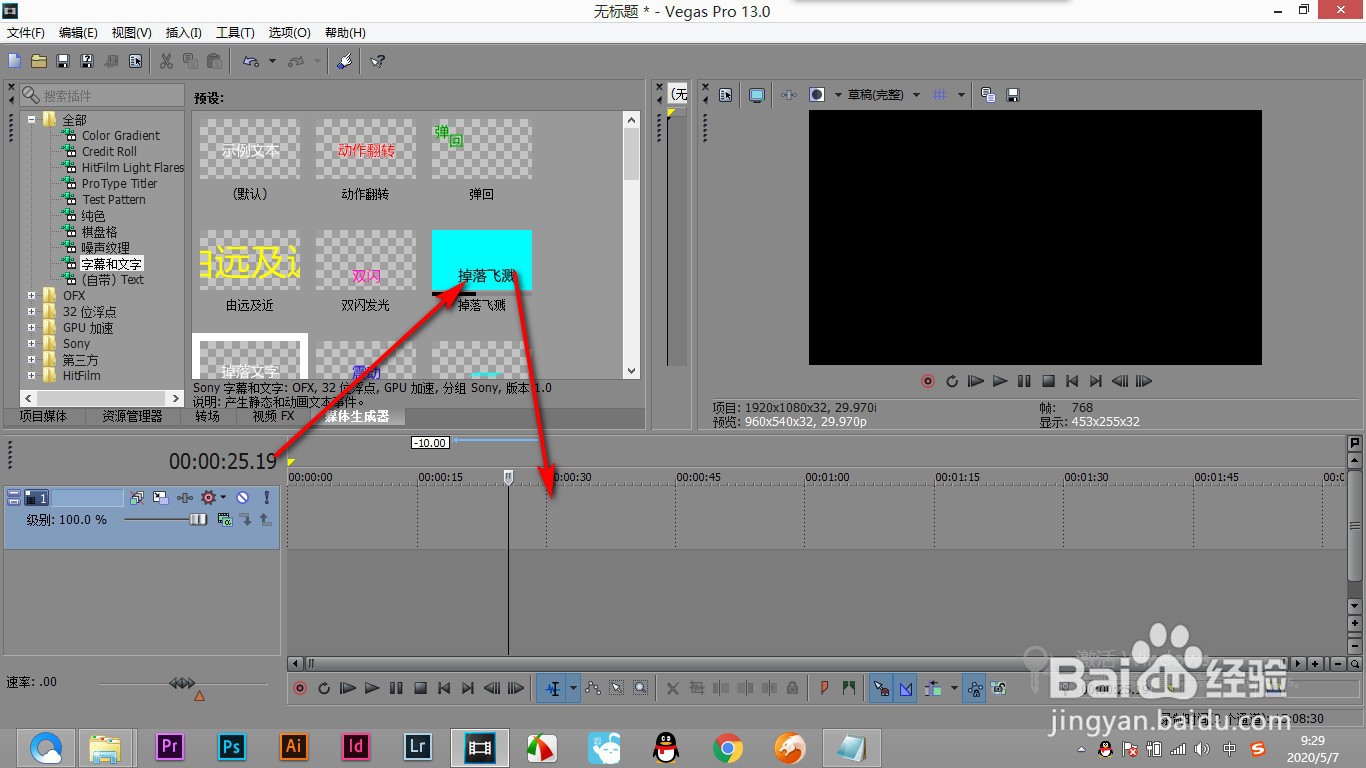Open the 文件(F) menu
Screen dimensions: 1366x768
26,33
